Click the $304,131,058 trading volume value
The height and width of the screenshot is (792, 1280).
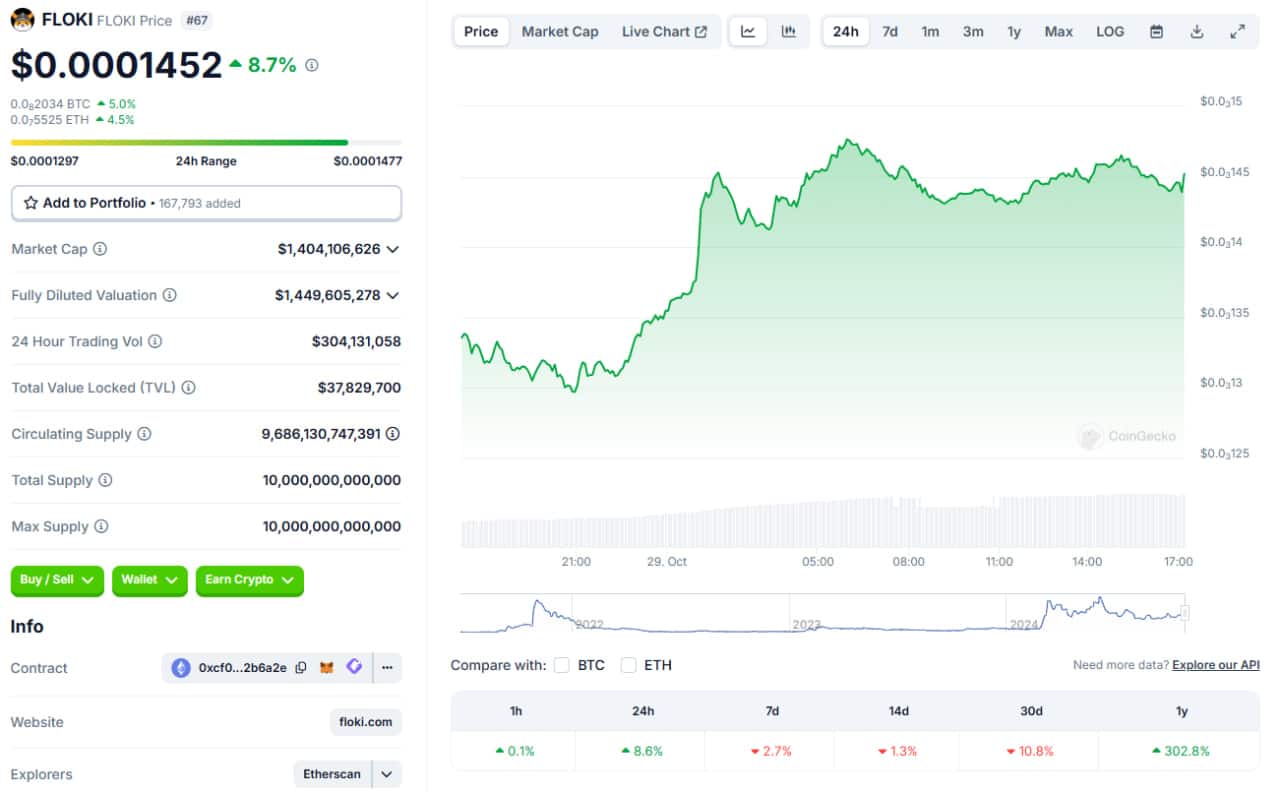(356, 341)
